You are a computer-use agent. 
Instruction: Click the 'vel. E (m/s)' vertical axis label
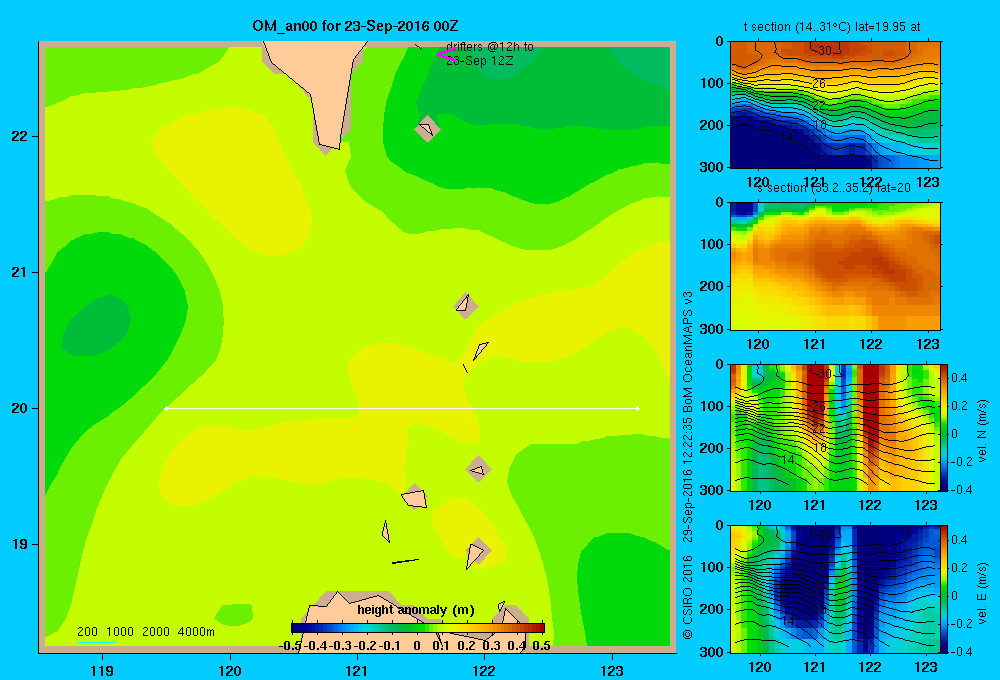(982, 592)
